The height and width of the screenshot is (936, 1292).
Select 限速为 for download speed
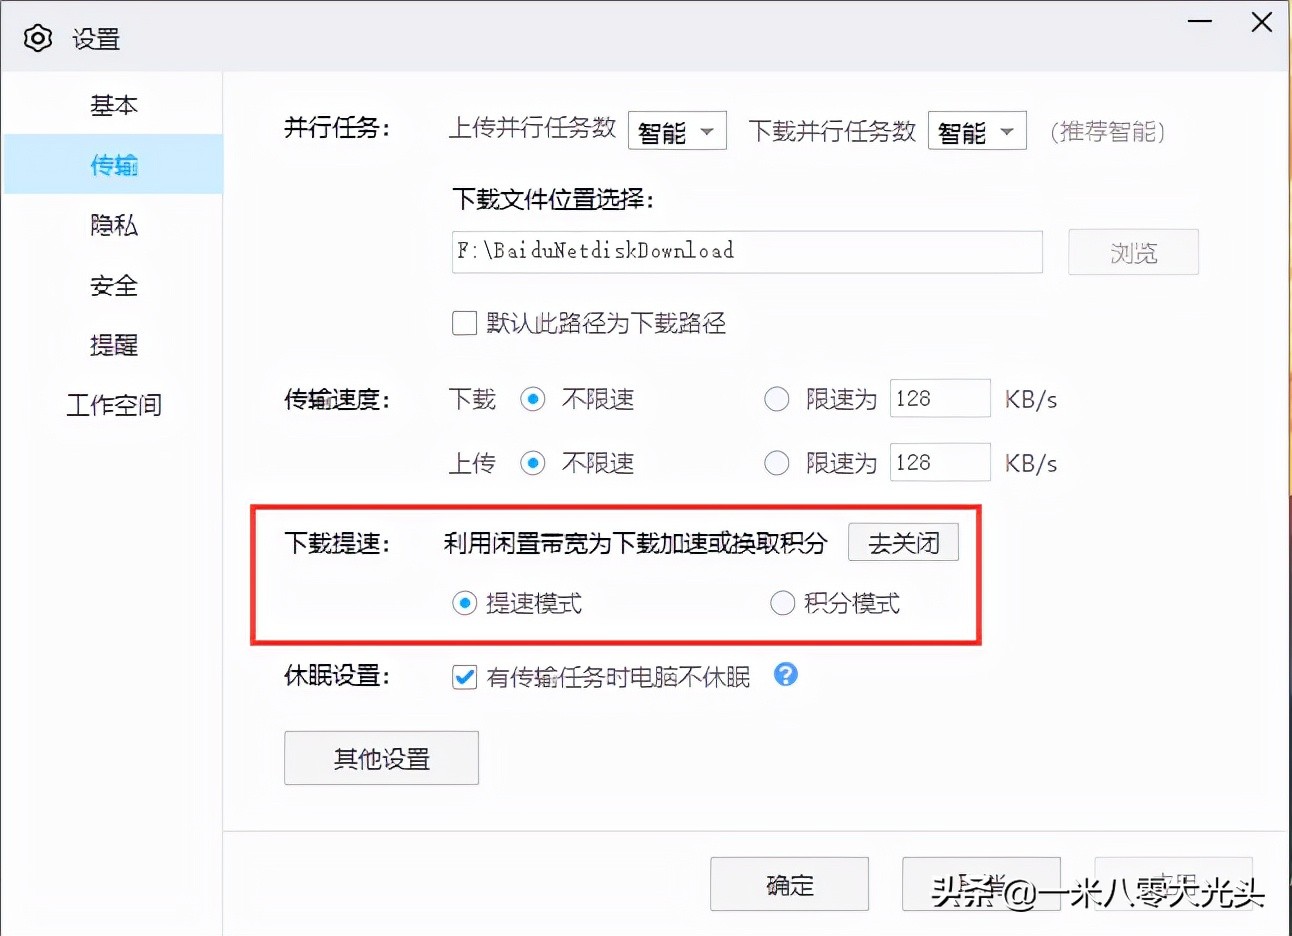[777, 399]
